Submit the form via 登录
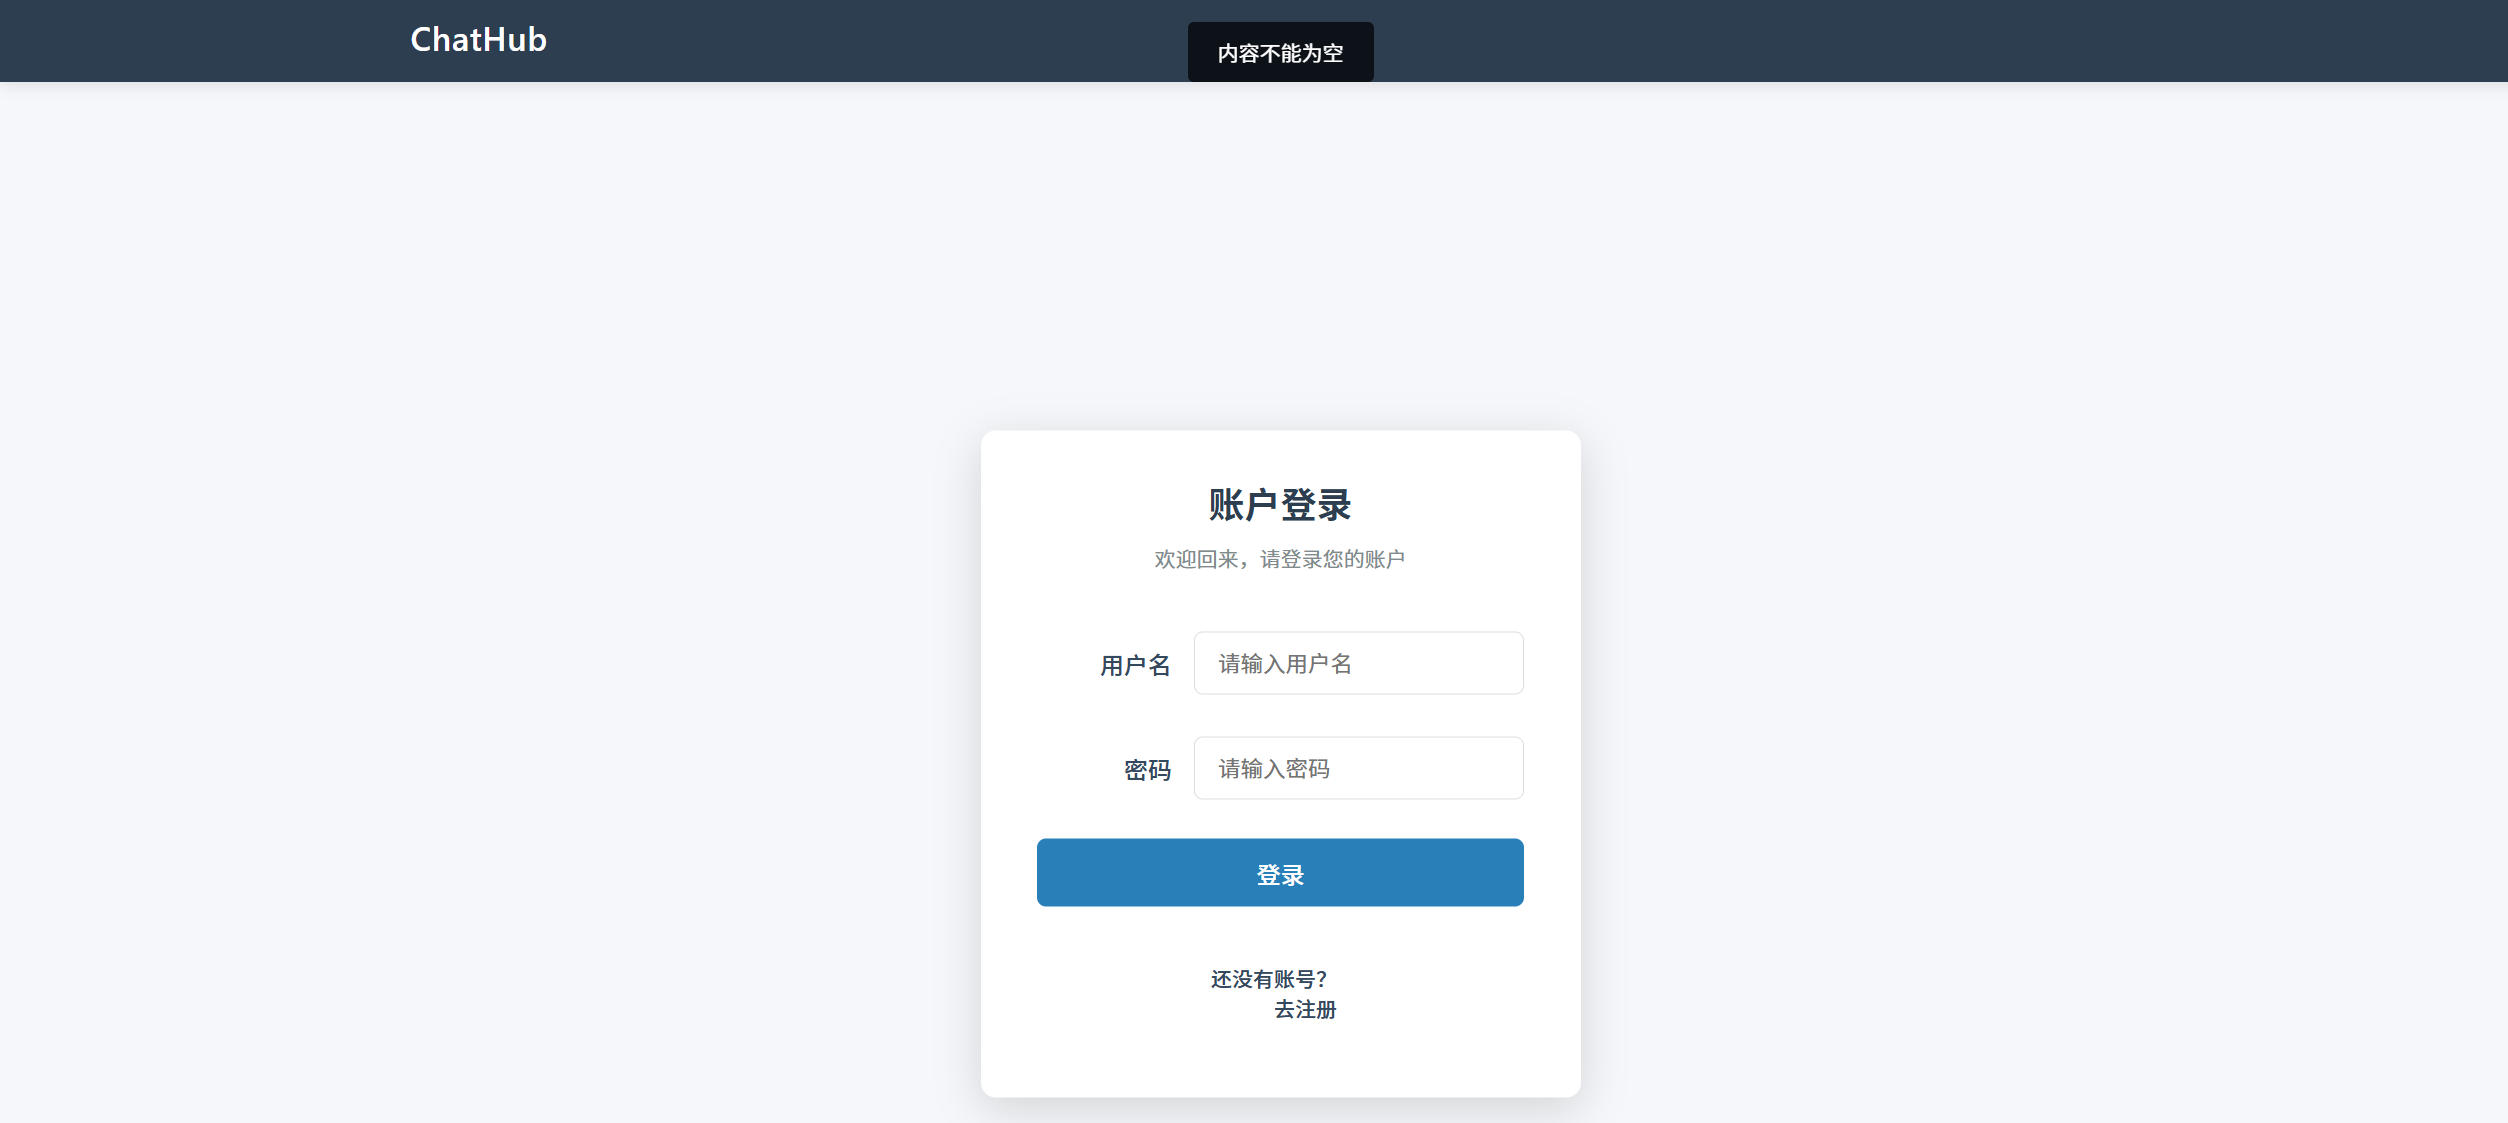The image size is (2508, 1123). (x=1279, y=873)
